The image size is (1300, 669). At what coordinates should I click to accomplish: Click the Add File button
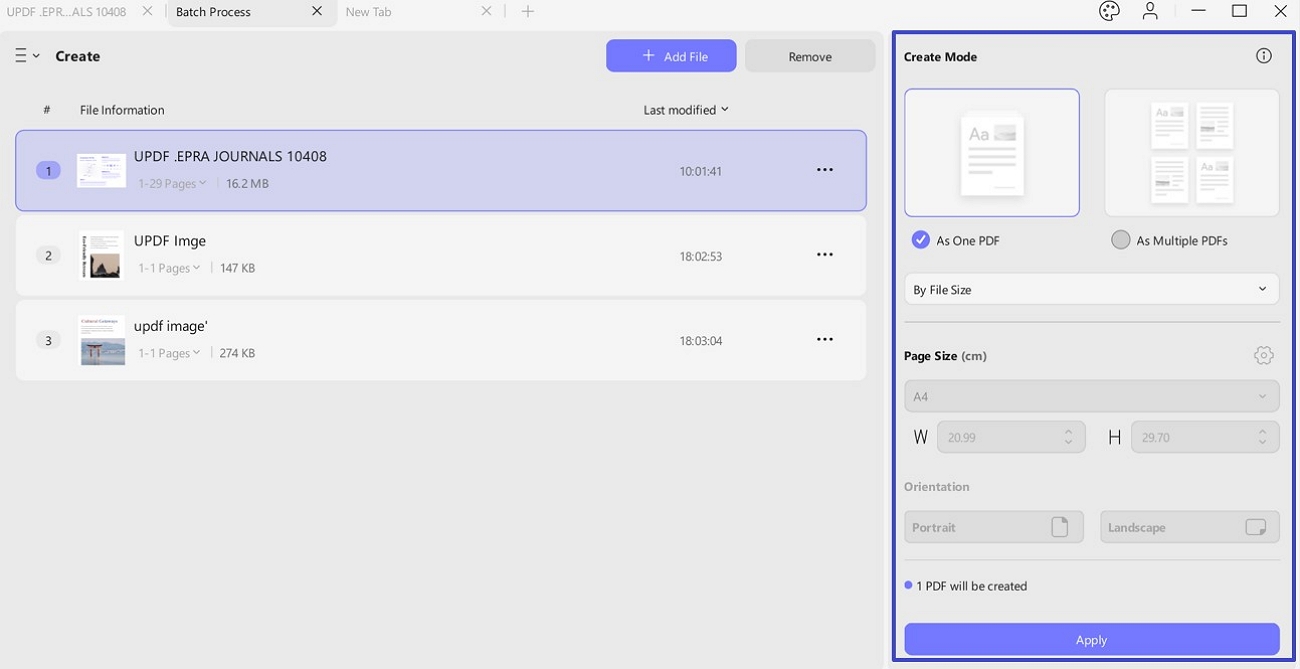click(671, 56)
